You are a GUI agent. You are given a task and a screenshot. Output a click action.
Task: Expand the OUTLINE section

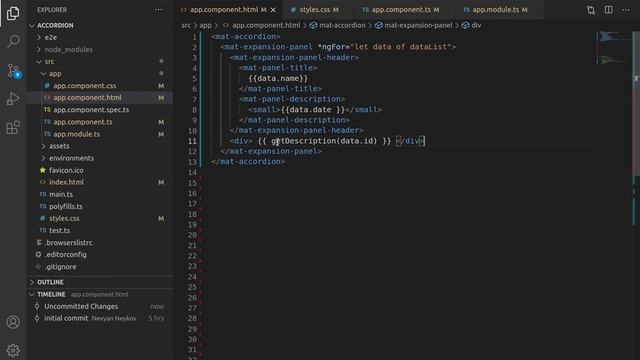50,282
